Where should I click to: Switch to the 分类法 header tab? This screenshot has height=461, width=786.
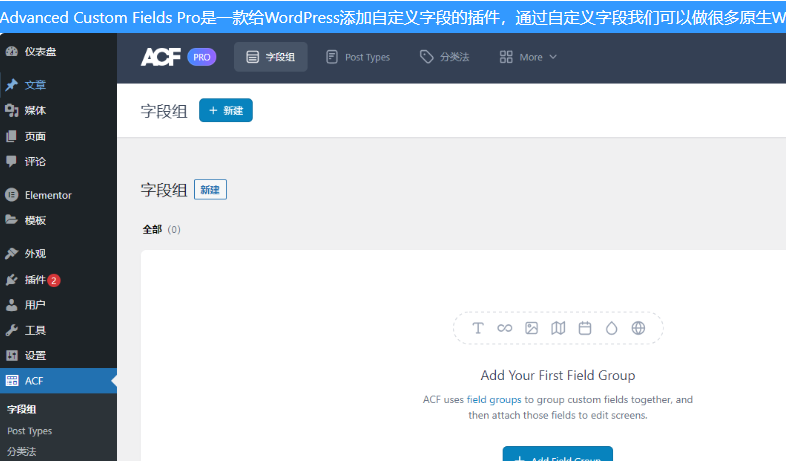444,57
